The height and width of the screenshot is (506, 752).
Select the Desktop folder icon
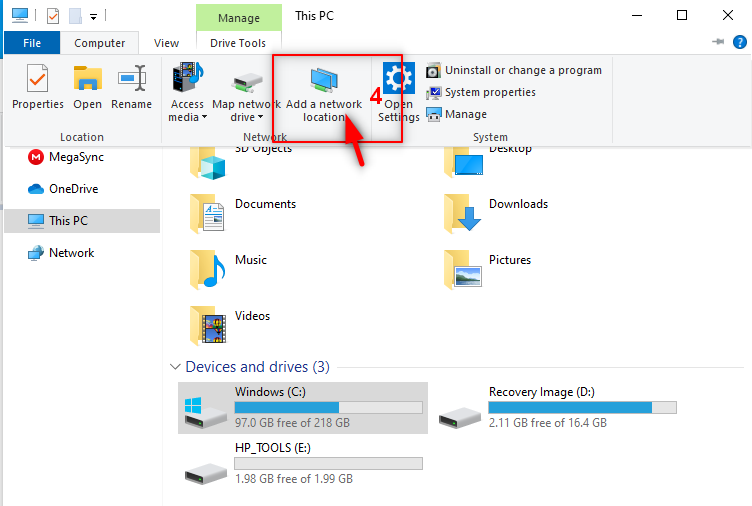463,162
